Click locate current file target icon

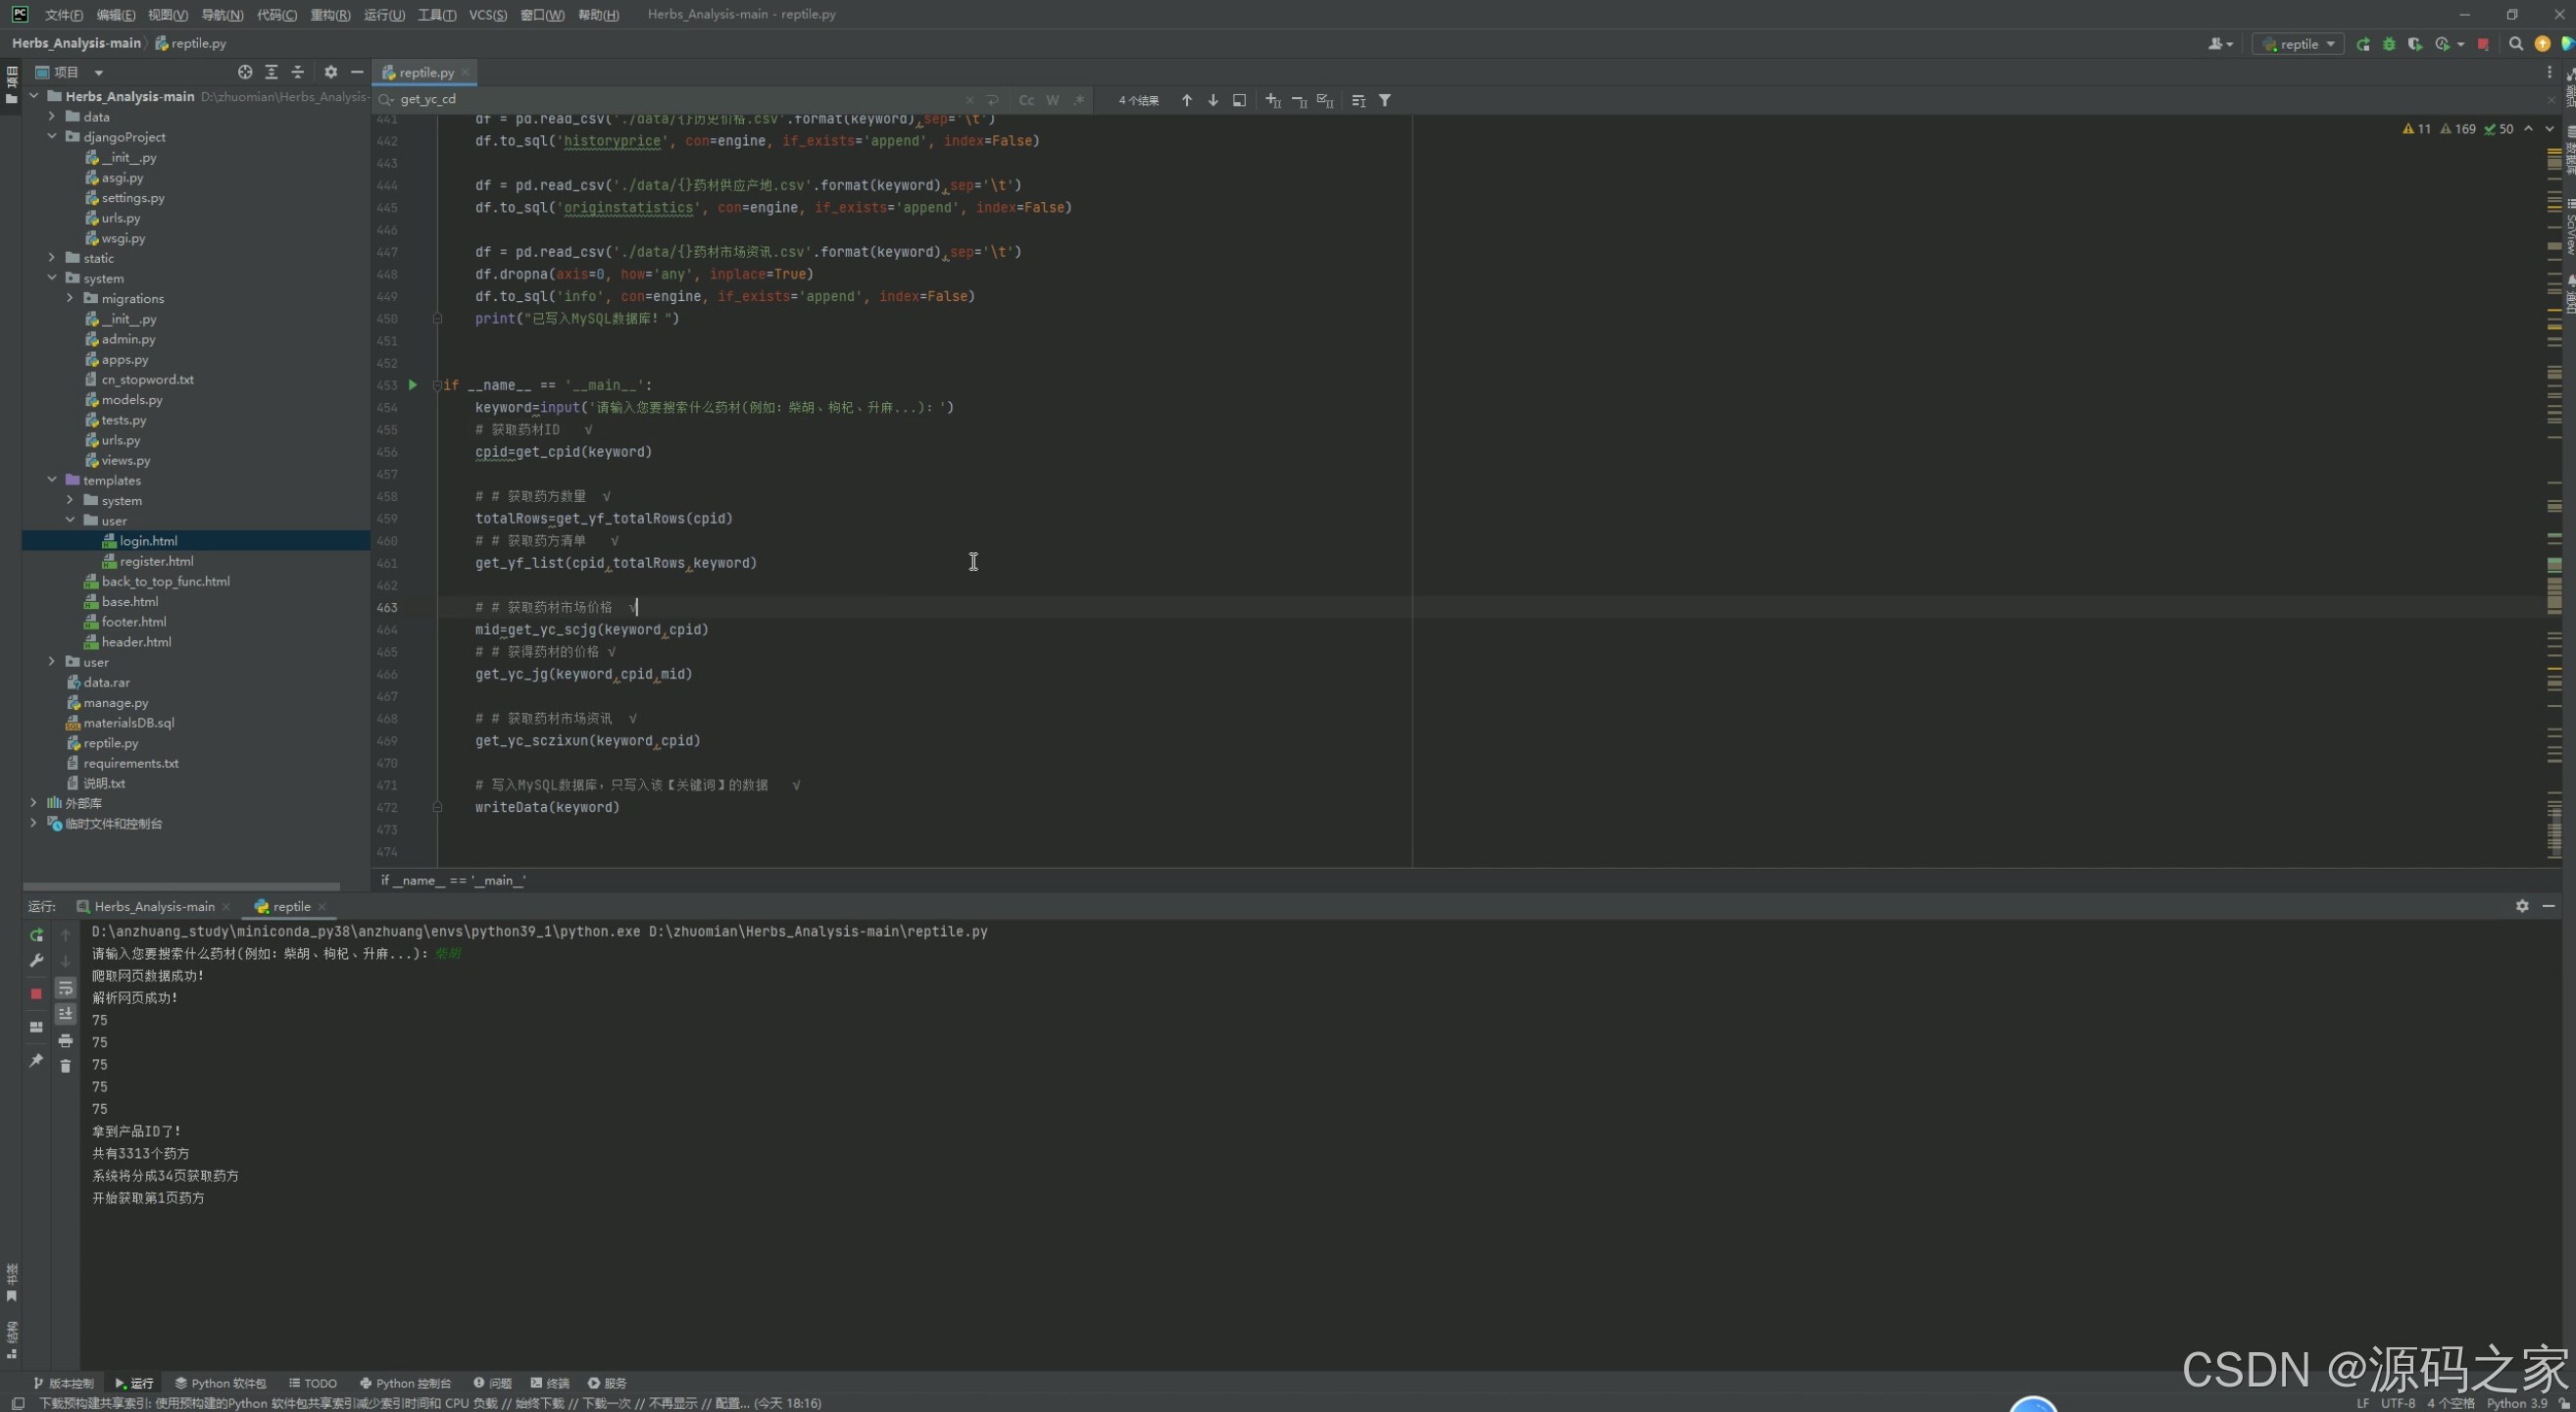[x=245, y=72]
